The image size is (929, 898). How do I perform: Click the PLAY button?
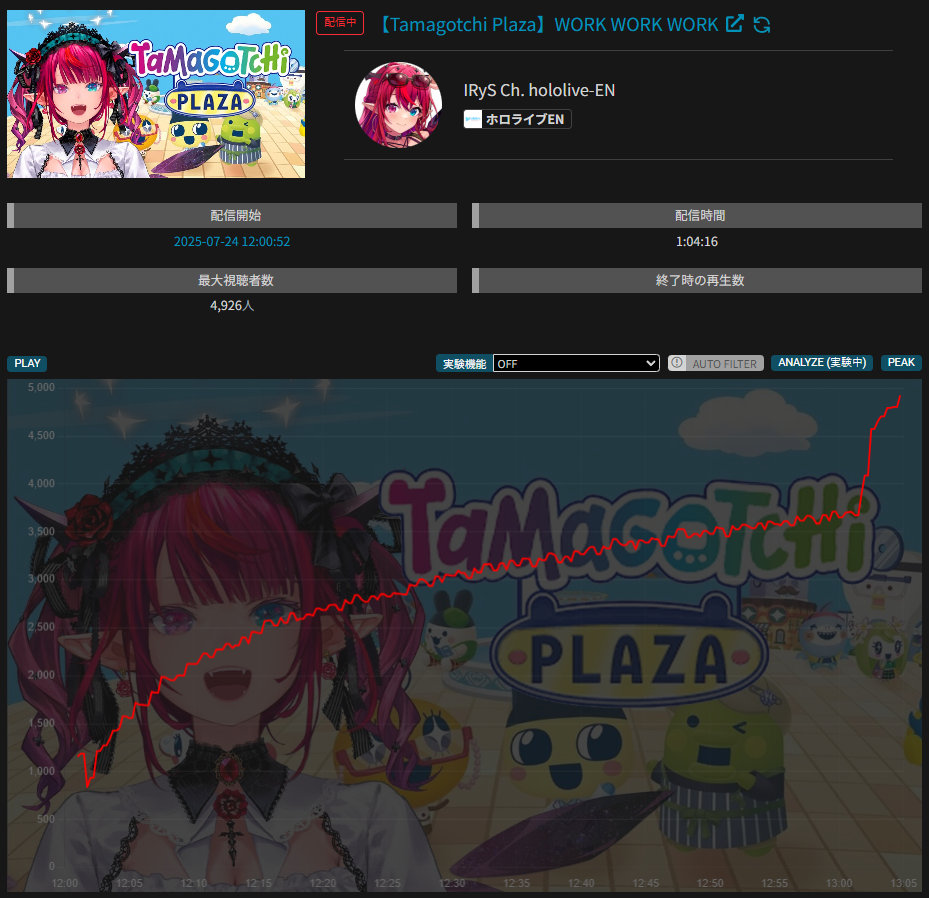click(x=27, y=363)
